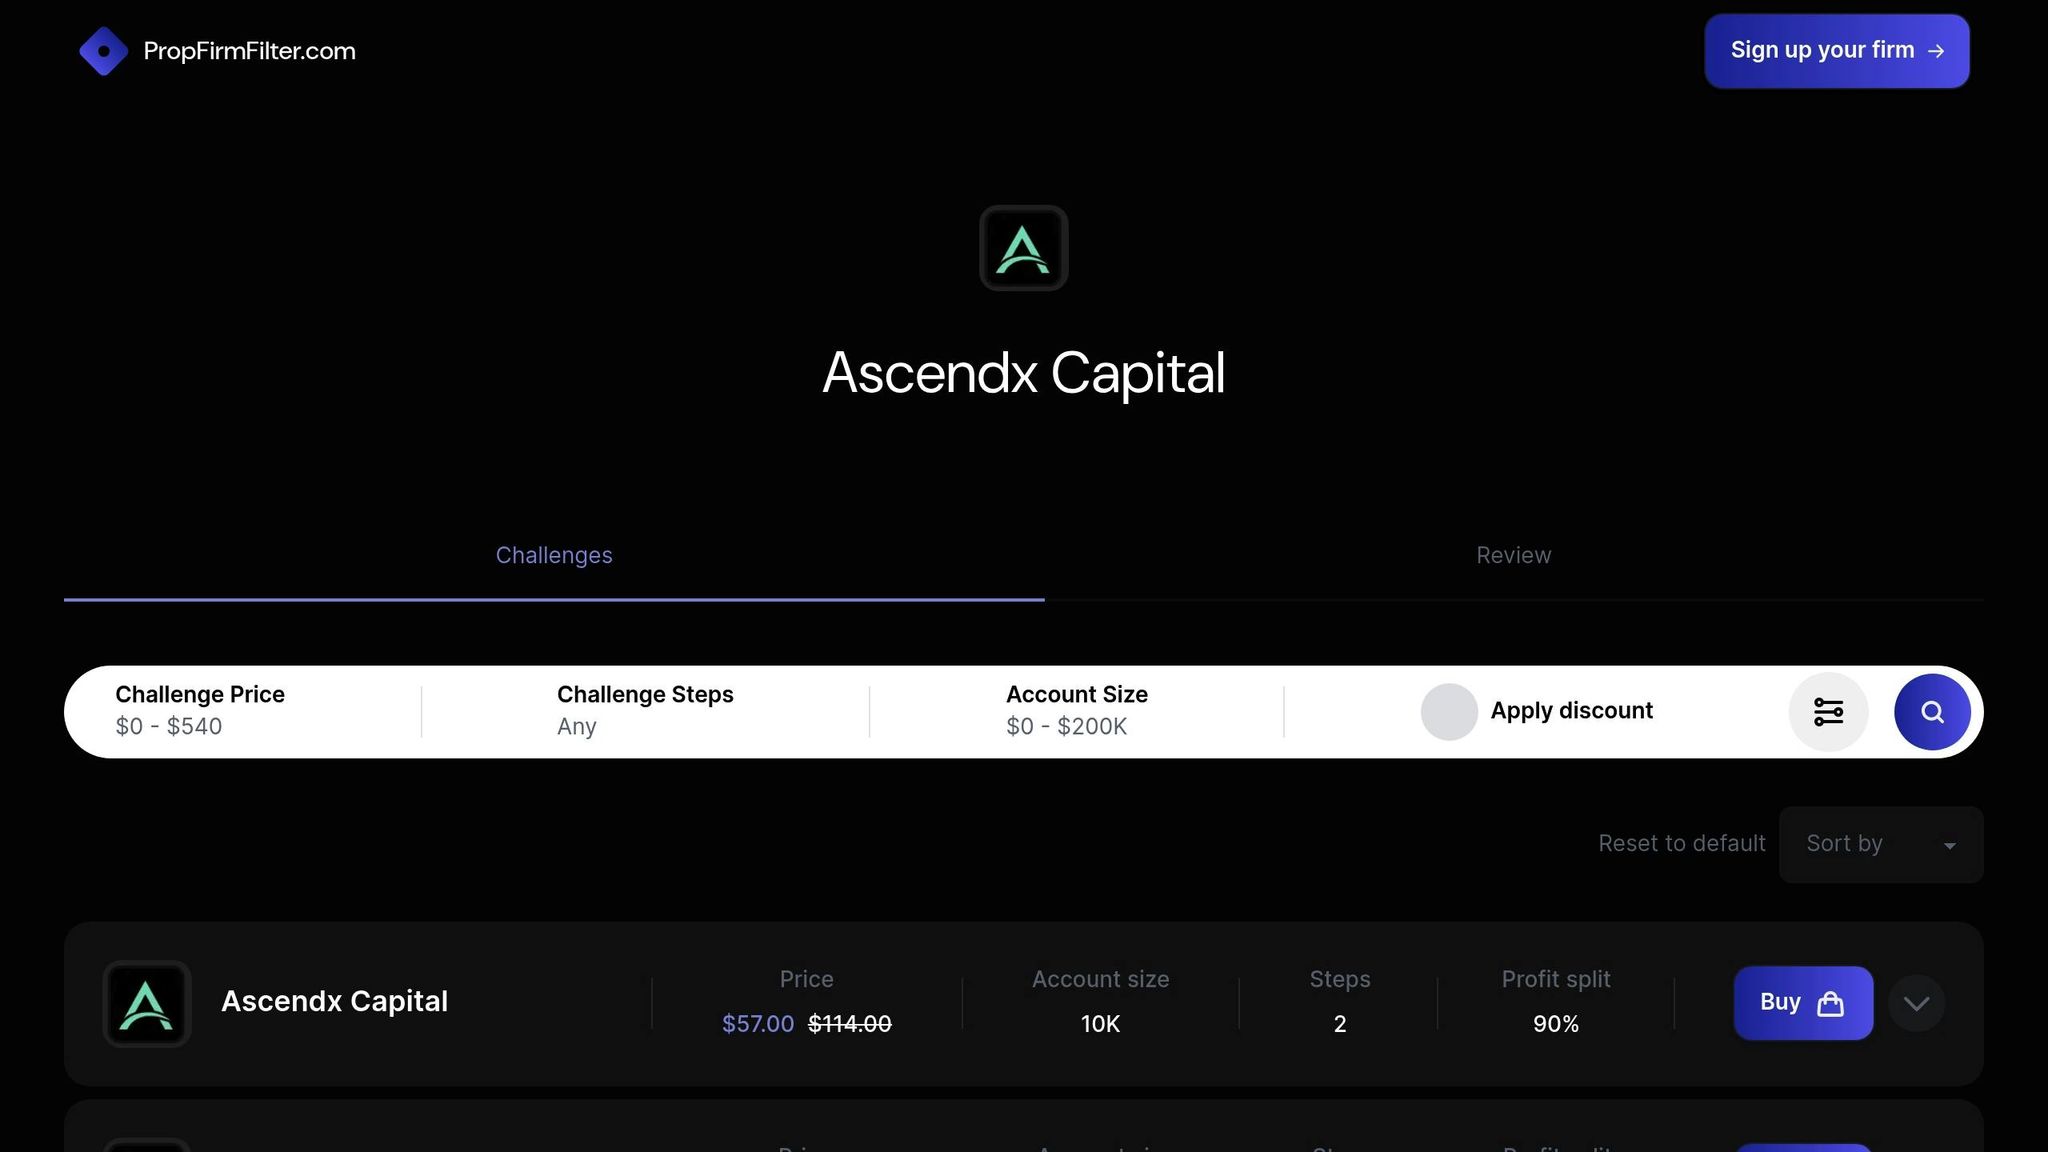Viewport: 2048px width, 1152px height.
Task: Click the PropFirmFilter.com diamond logo
Action: 103,50
